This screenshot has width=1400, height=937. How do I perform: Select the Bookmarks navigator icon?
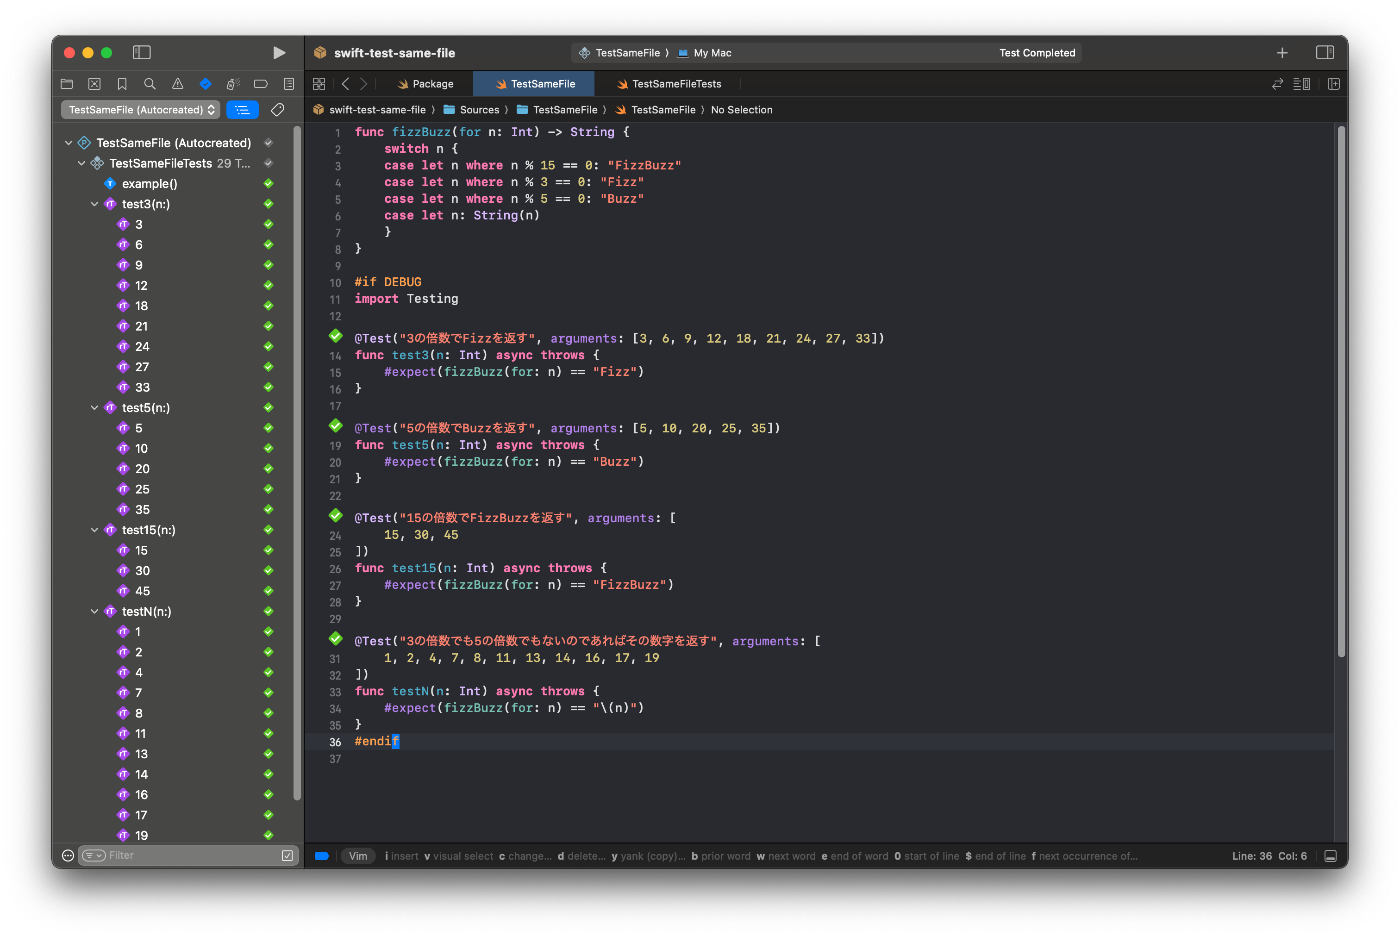point(123,84)
